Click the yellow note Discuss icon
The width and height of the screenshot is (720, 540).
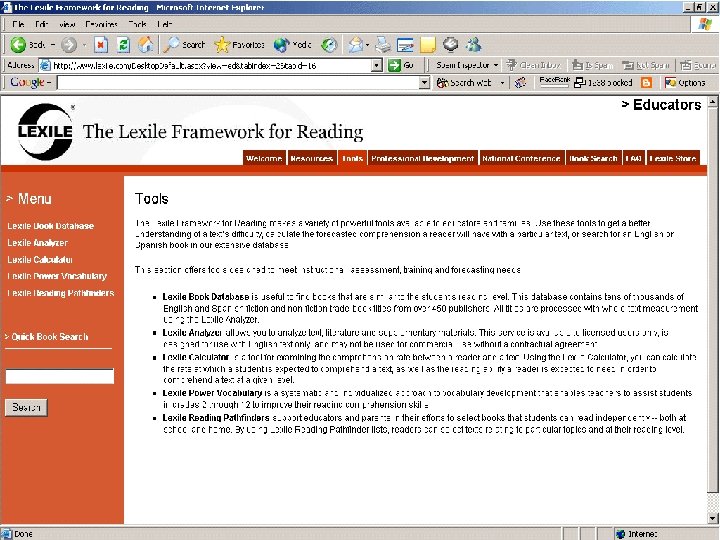coord(428,45)
